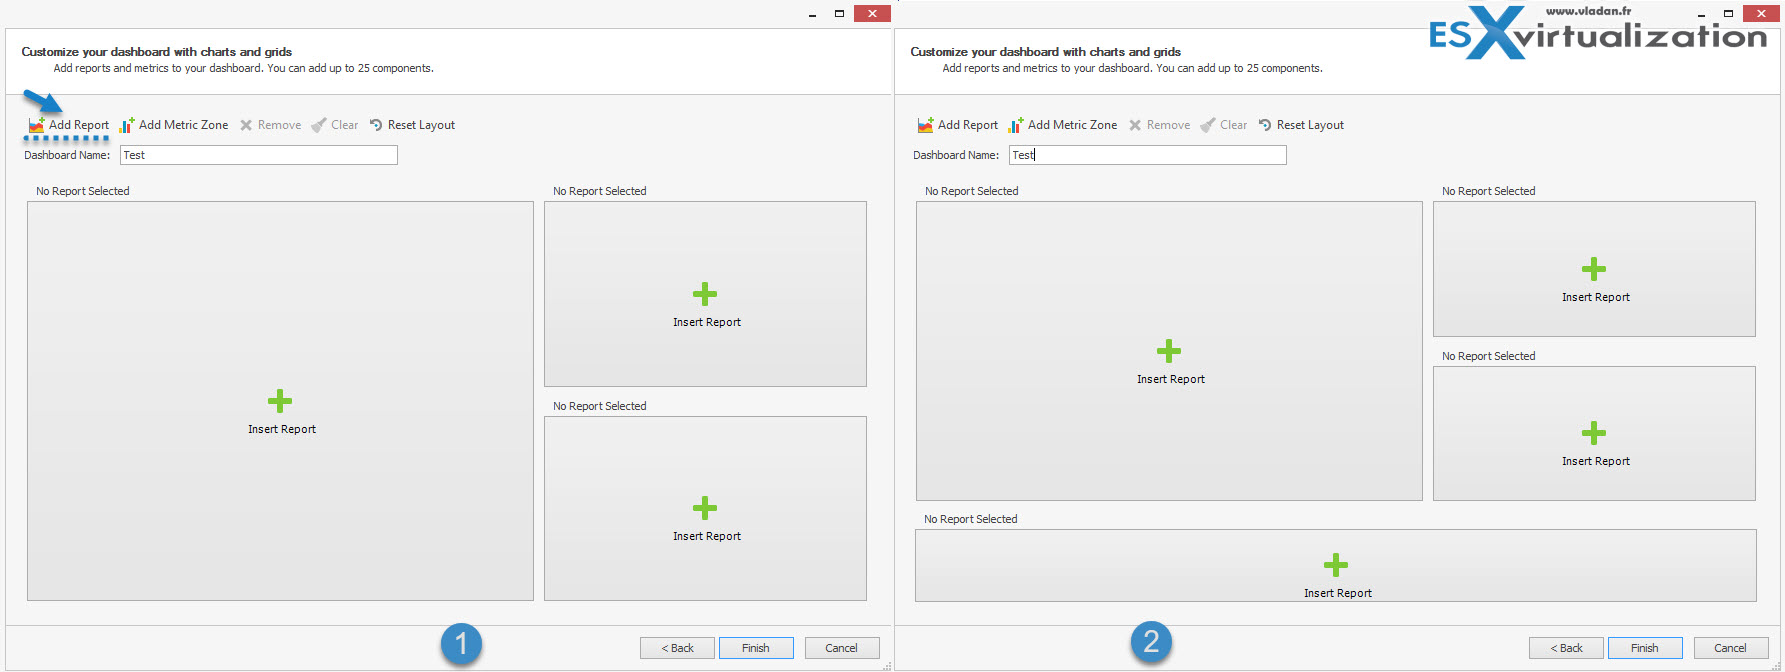Focus Dashboard Name field in left window
This screenshot has width=1785, height=672.
click(x=259, y=155)
